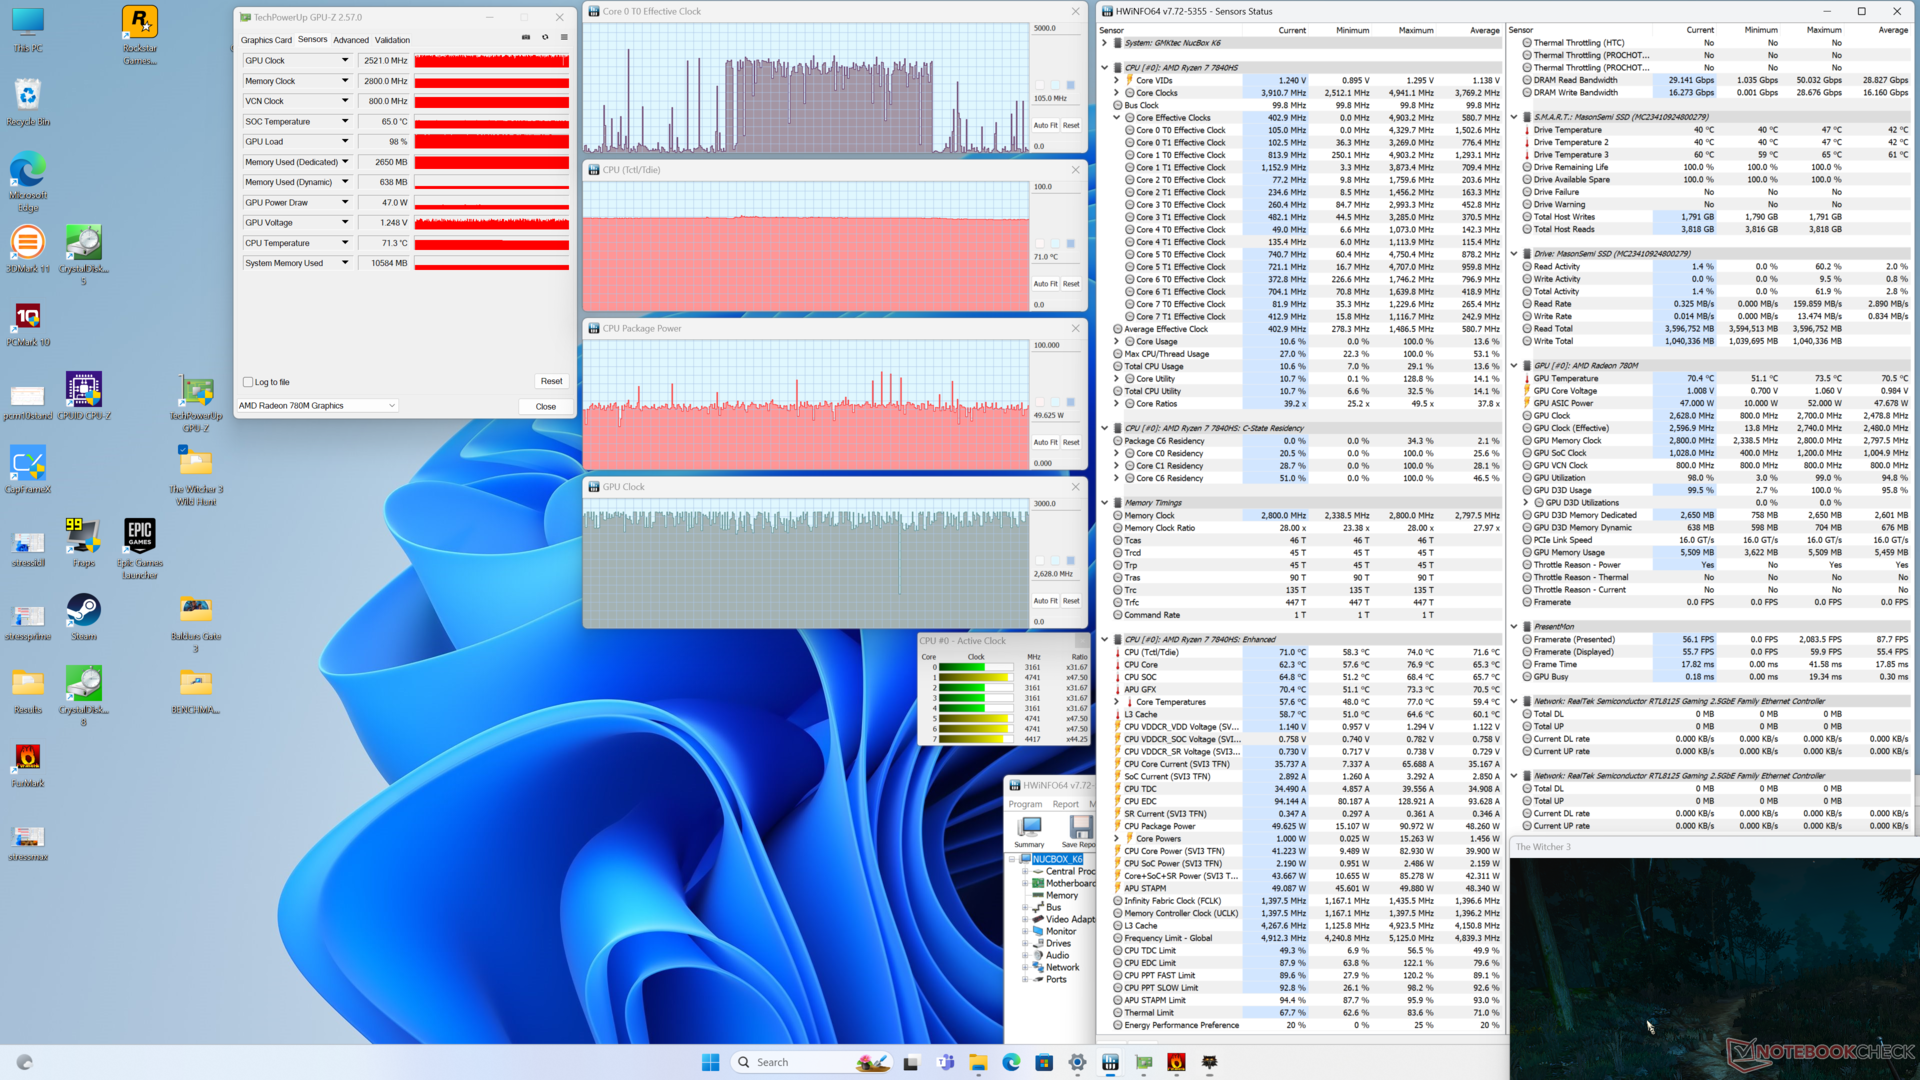Click the GPU-Z screenshot camera icon

pos(526,38)
